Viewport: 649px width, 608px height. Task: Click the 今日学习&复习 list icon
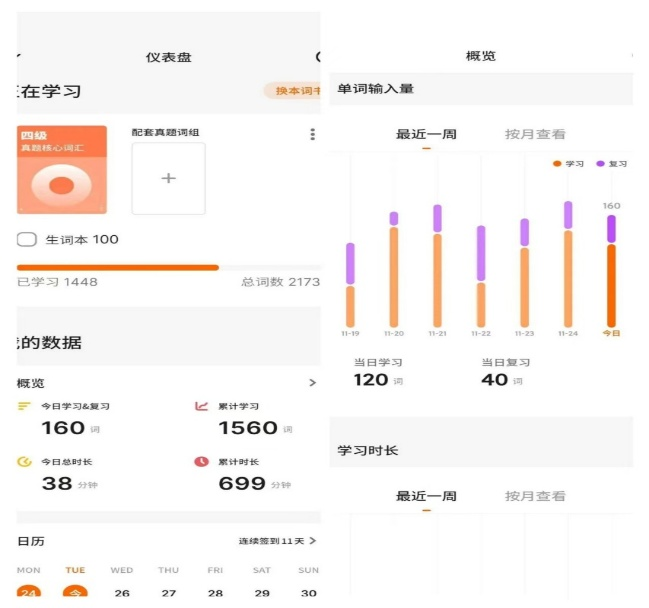tap(25, 406)
